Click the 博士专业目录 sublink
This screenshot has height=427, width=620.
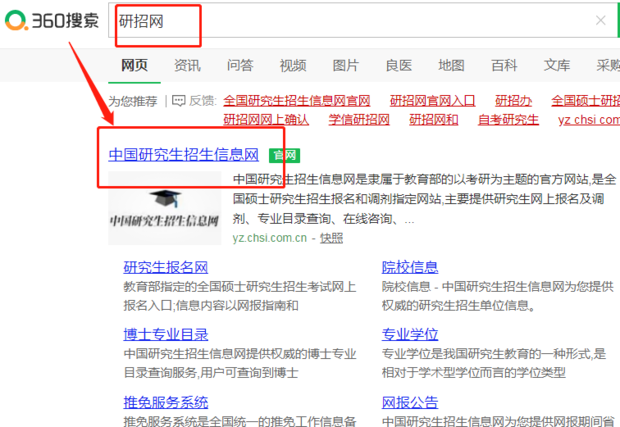pos(166,335)
